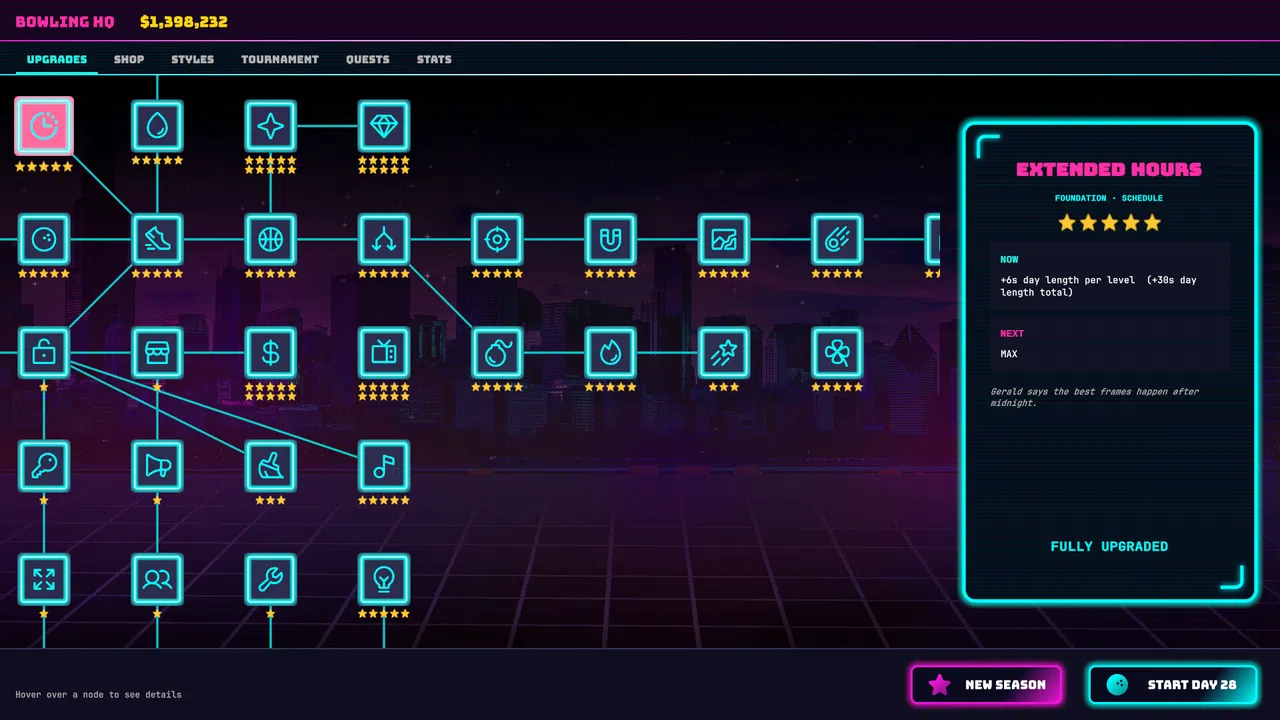The image size is (1280, 720).
Task: Click the Foundation · Schedule subtitle
Action: [1109, 198]
